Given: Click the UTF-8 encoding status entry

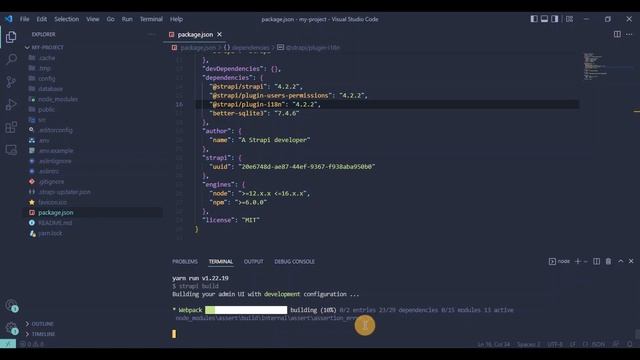Looking at the screenshot, I should 555,344.
